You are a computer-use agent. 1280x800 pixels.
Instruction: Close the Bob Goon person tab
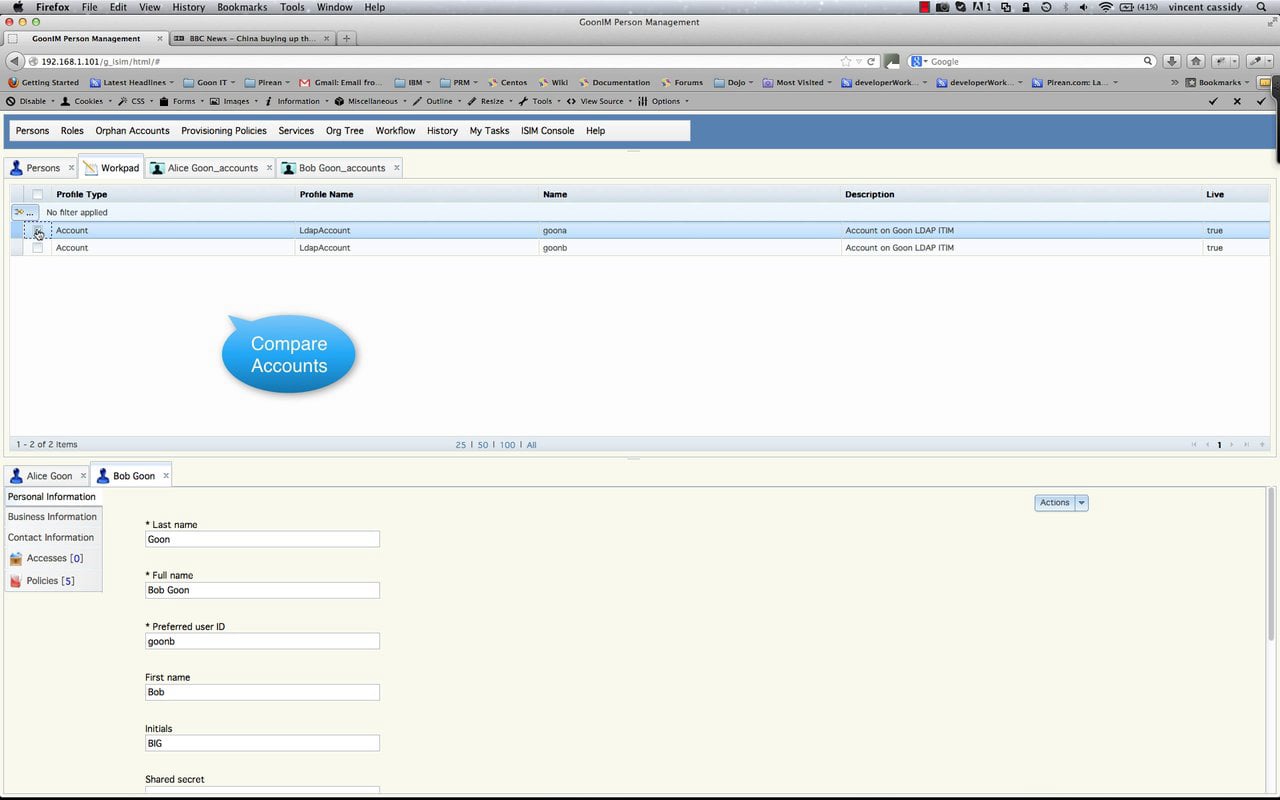[x=166, y=475]
